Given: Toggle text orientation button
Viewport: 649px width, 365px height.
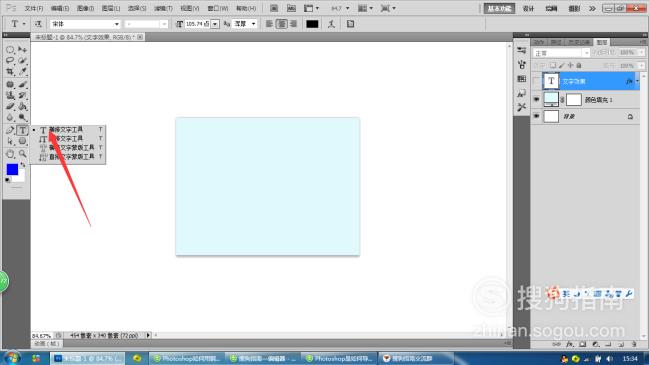Looking at the screenshot, I should click(x=38, y=24).
